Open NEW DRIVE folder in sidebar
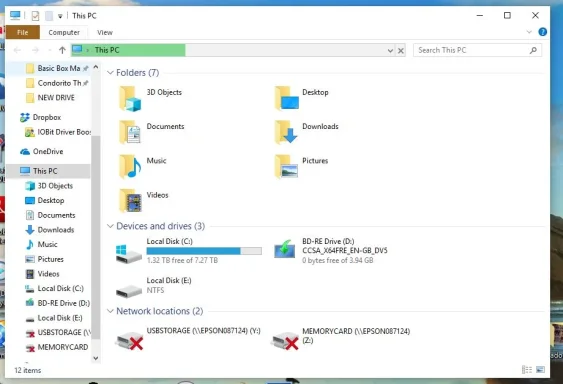 pyautogui.click(x=50, y=98)
